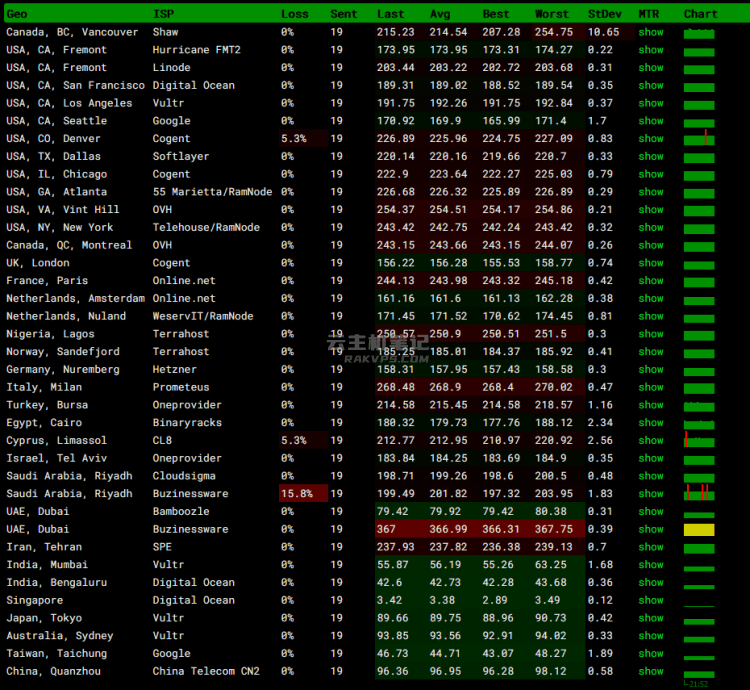Screen dimensions: 750x690
Task: Click chart bar with red spikes, Riyadh Buzinessware
Action: click(699, 493)
